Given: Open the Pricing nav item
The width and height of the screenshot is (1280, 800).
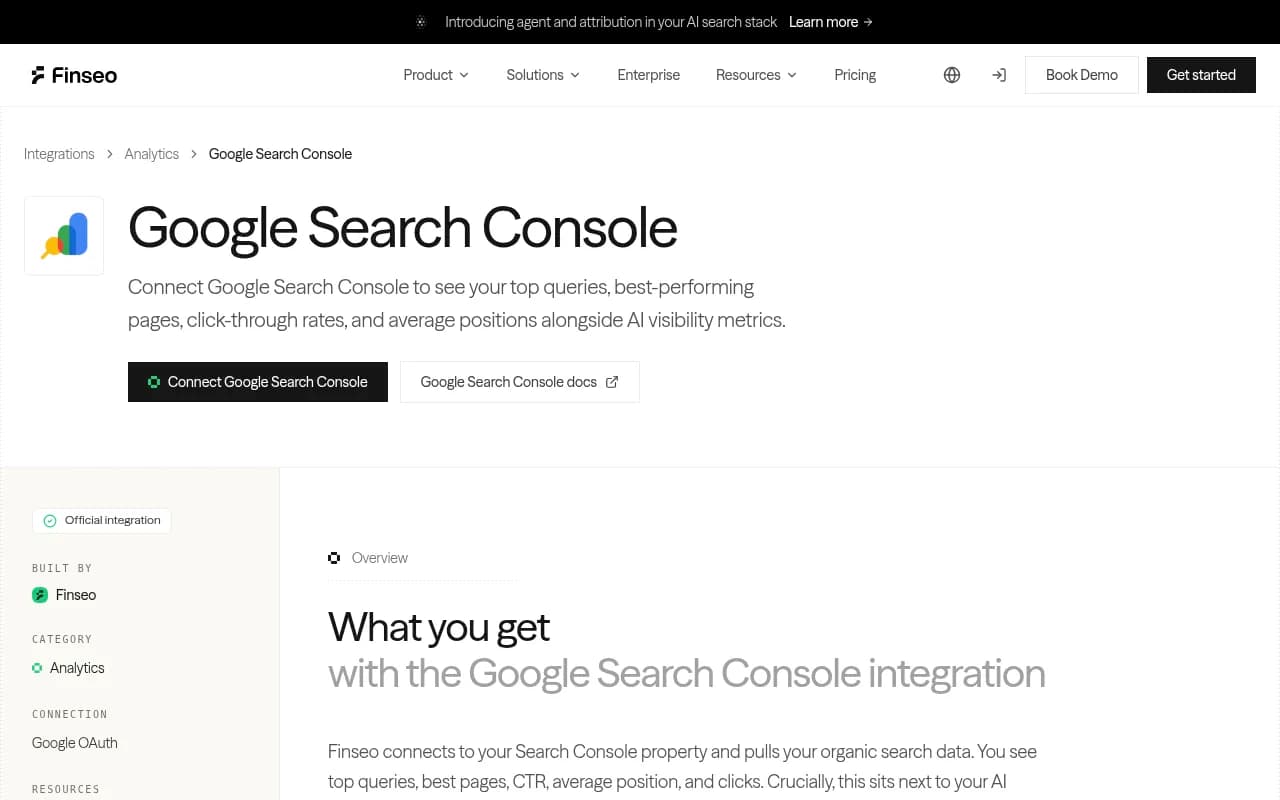Looking at the screenshot, I should point(855,75).
